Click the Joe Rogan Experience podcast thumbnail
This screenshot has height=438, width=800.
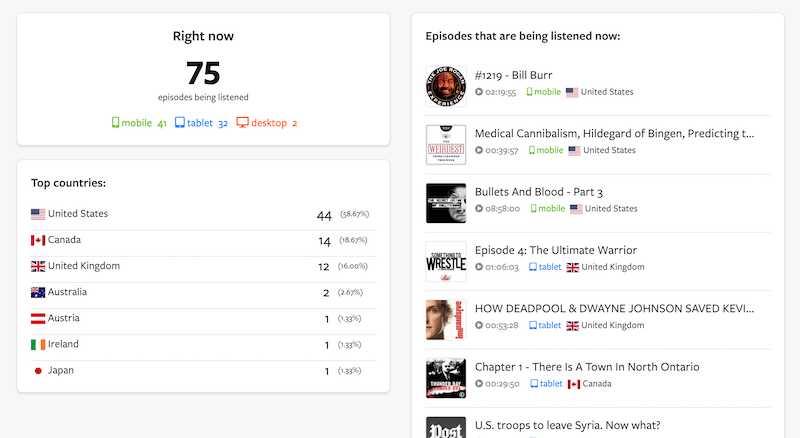coord(446,86)
